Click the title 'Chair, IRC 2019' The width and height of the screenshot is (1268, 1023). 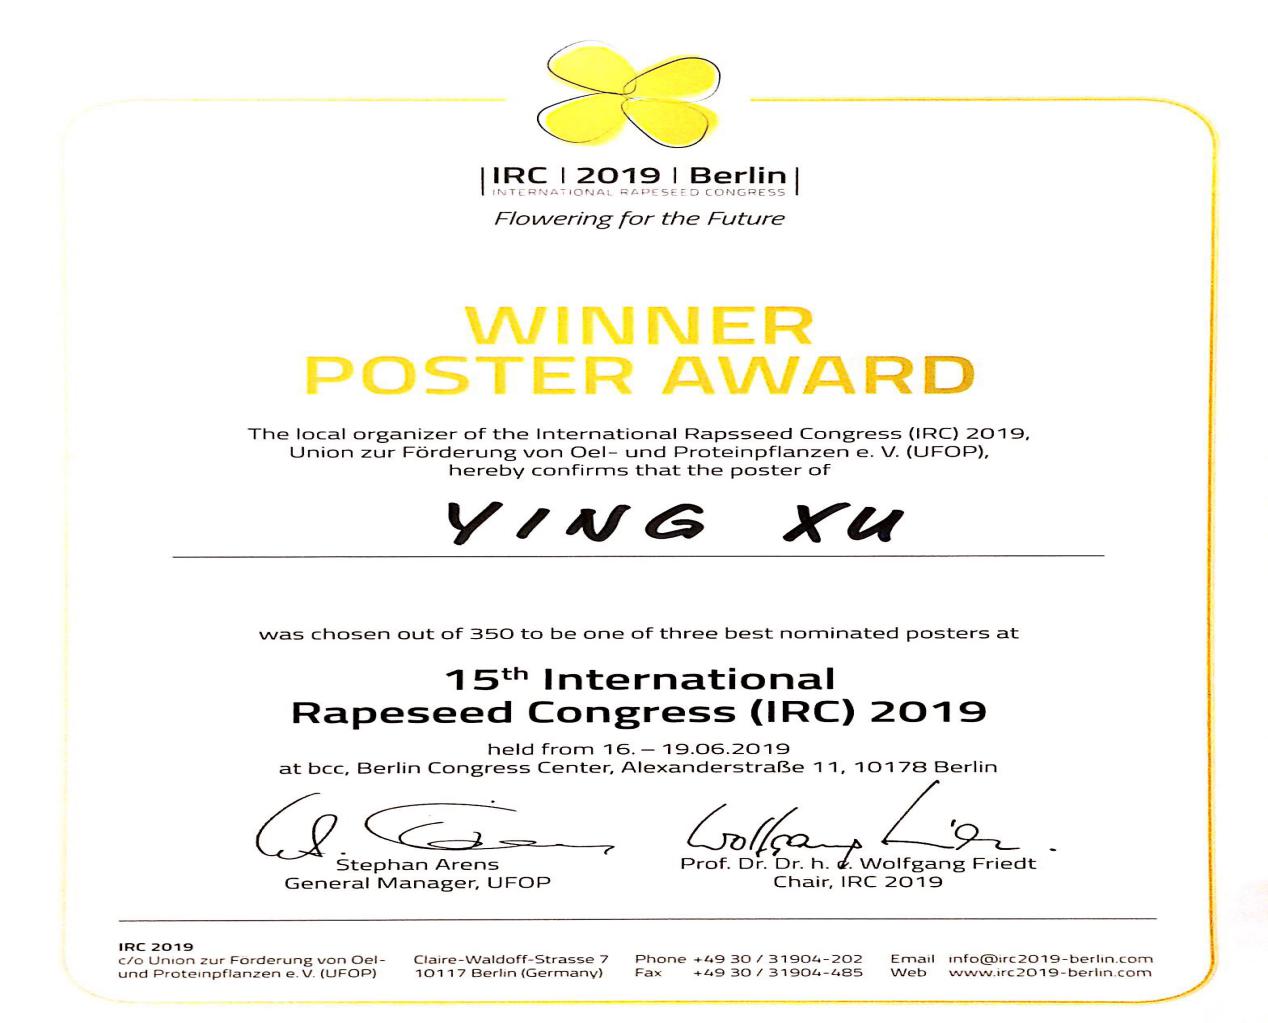point(858,881)
